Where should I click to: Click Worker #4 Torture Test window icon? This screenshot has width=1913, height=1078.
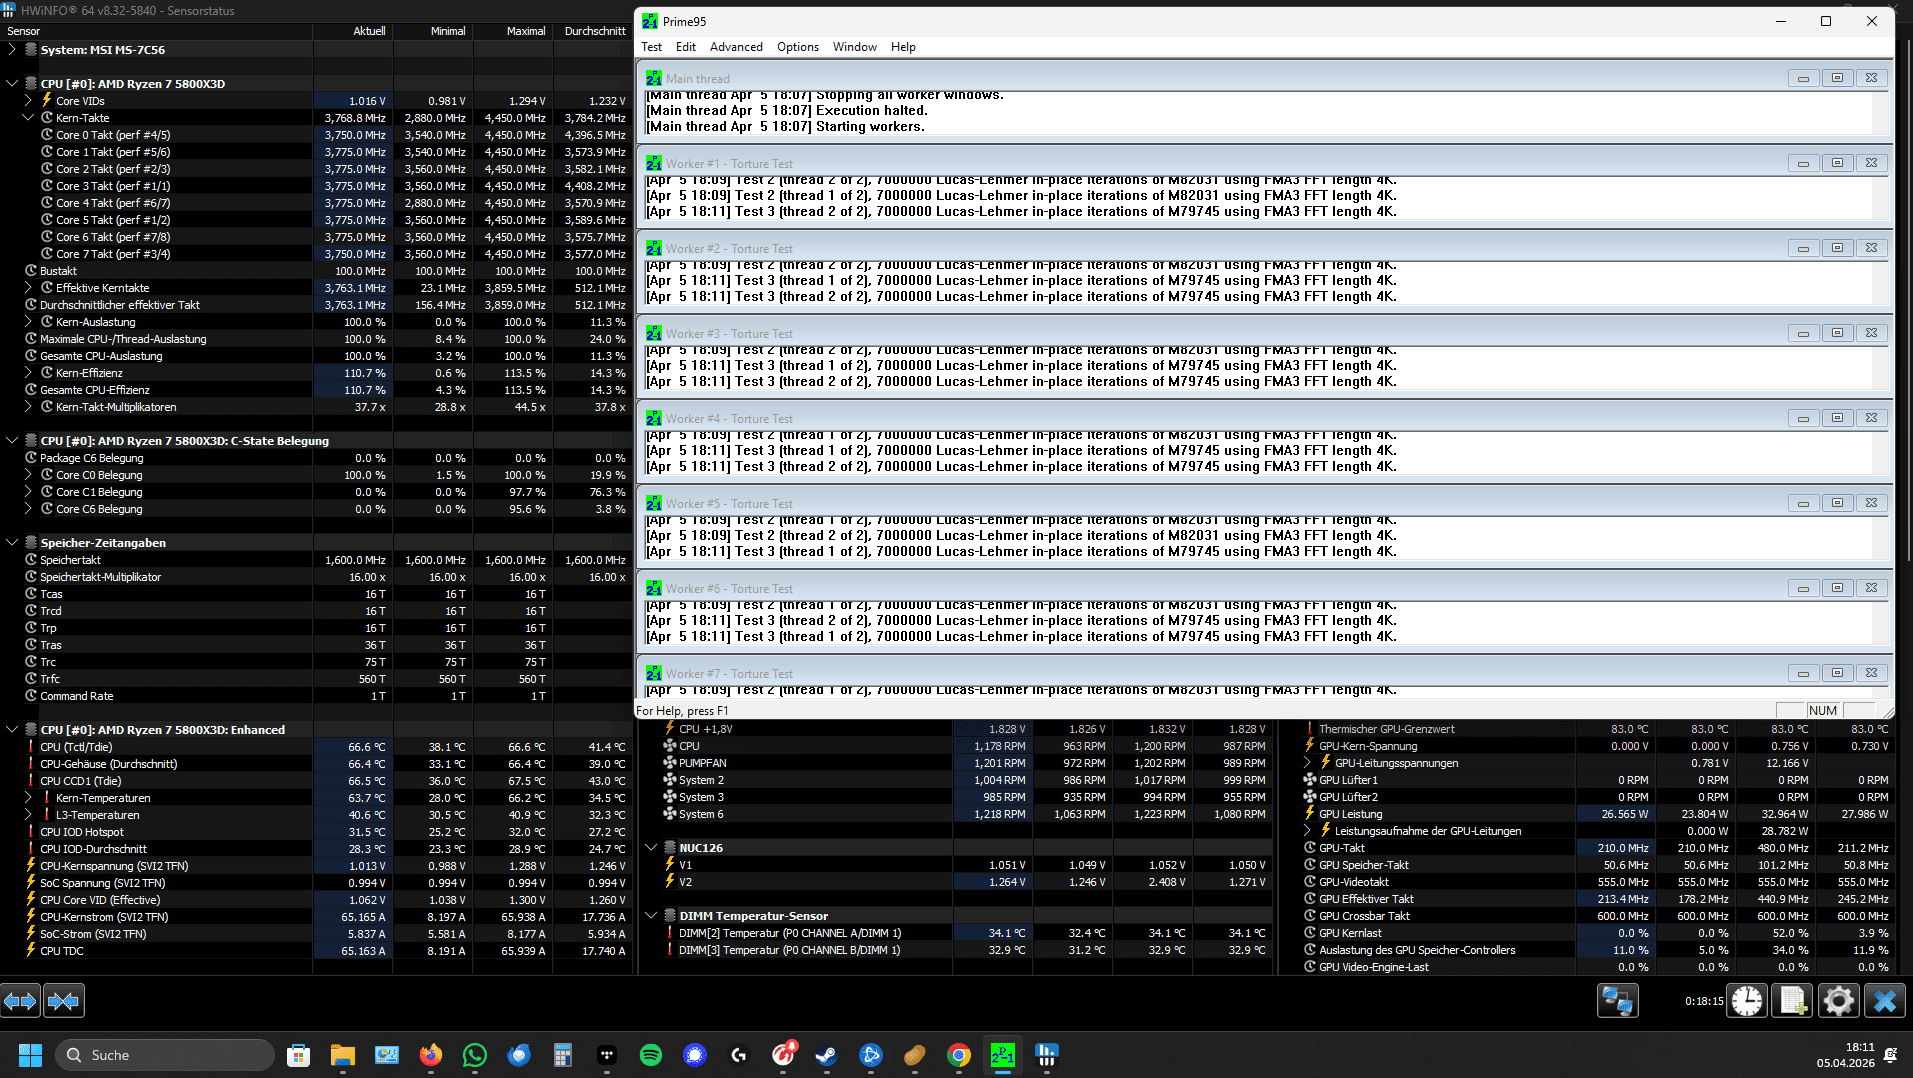tap(654, 418)
